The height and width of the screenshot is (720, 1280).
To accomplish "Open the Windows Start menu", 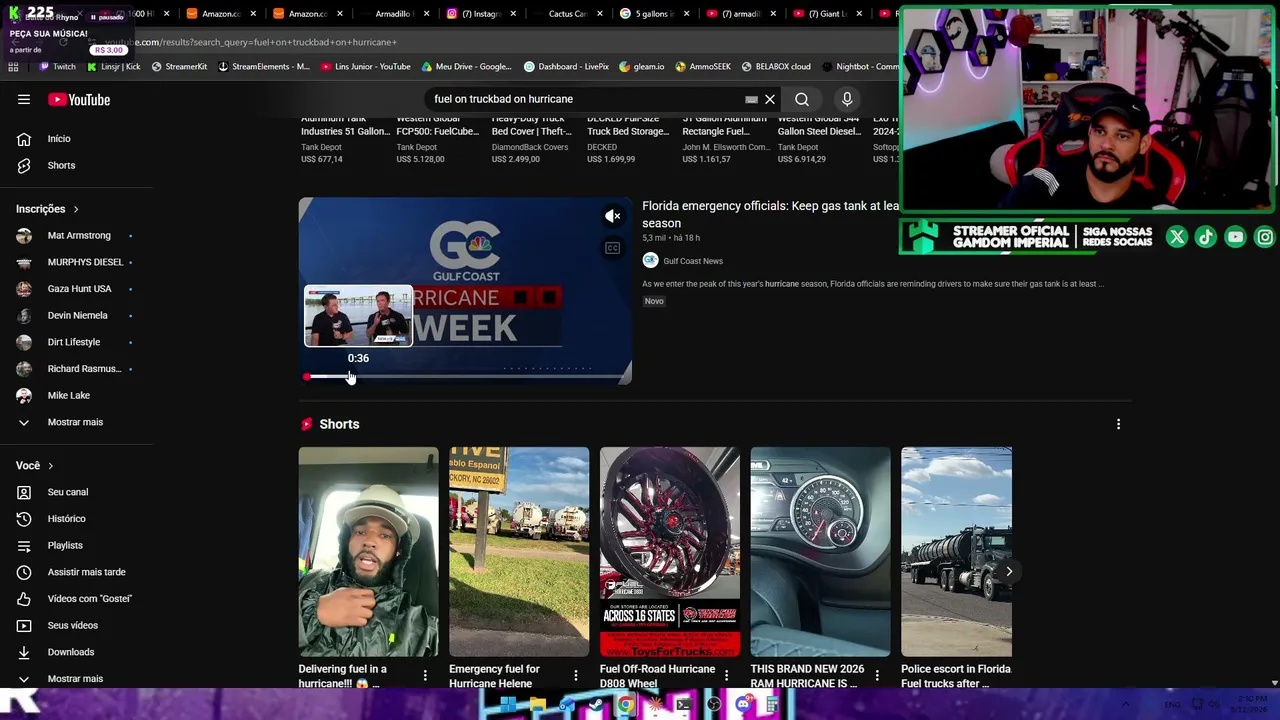I will (508, 705).
